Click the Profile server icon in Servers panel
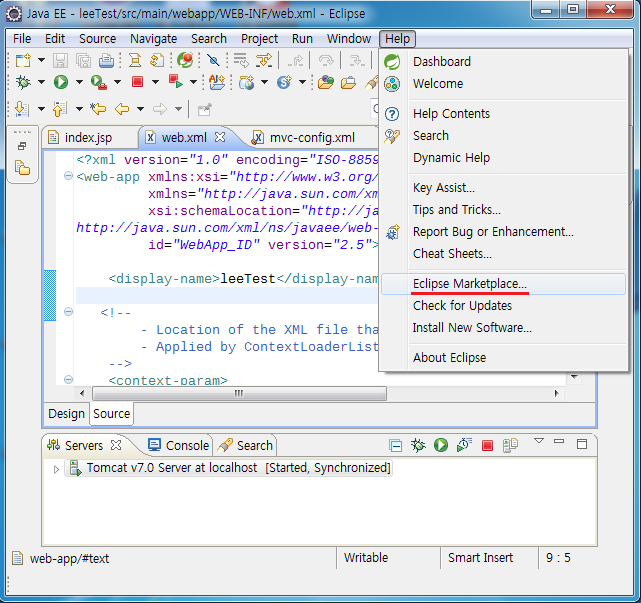641x603 pixels. pyautogui.click(x=464, y=445)
